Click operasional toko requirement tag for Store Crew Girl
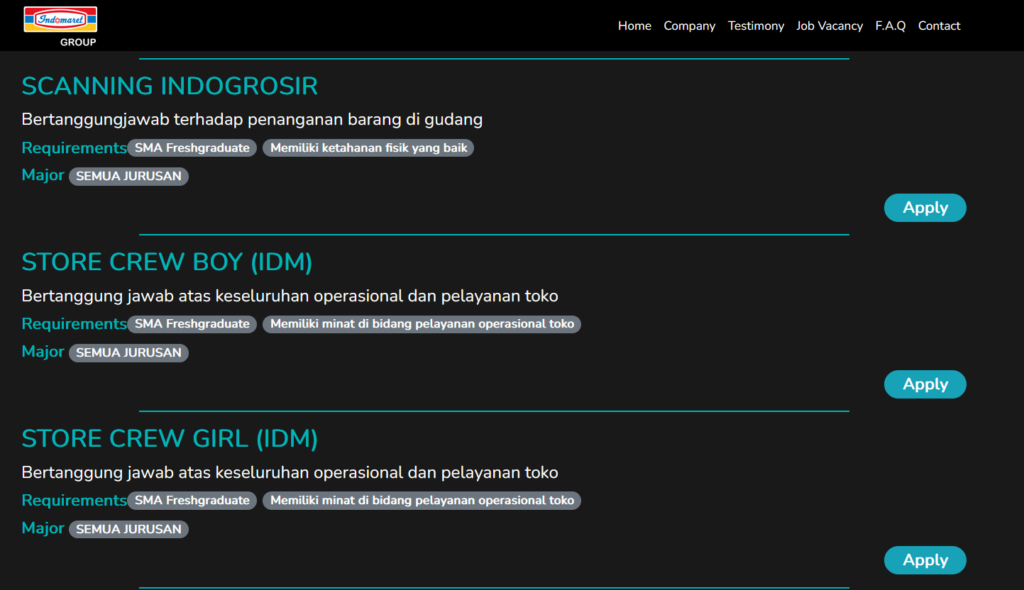 pos(422,500)
